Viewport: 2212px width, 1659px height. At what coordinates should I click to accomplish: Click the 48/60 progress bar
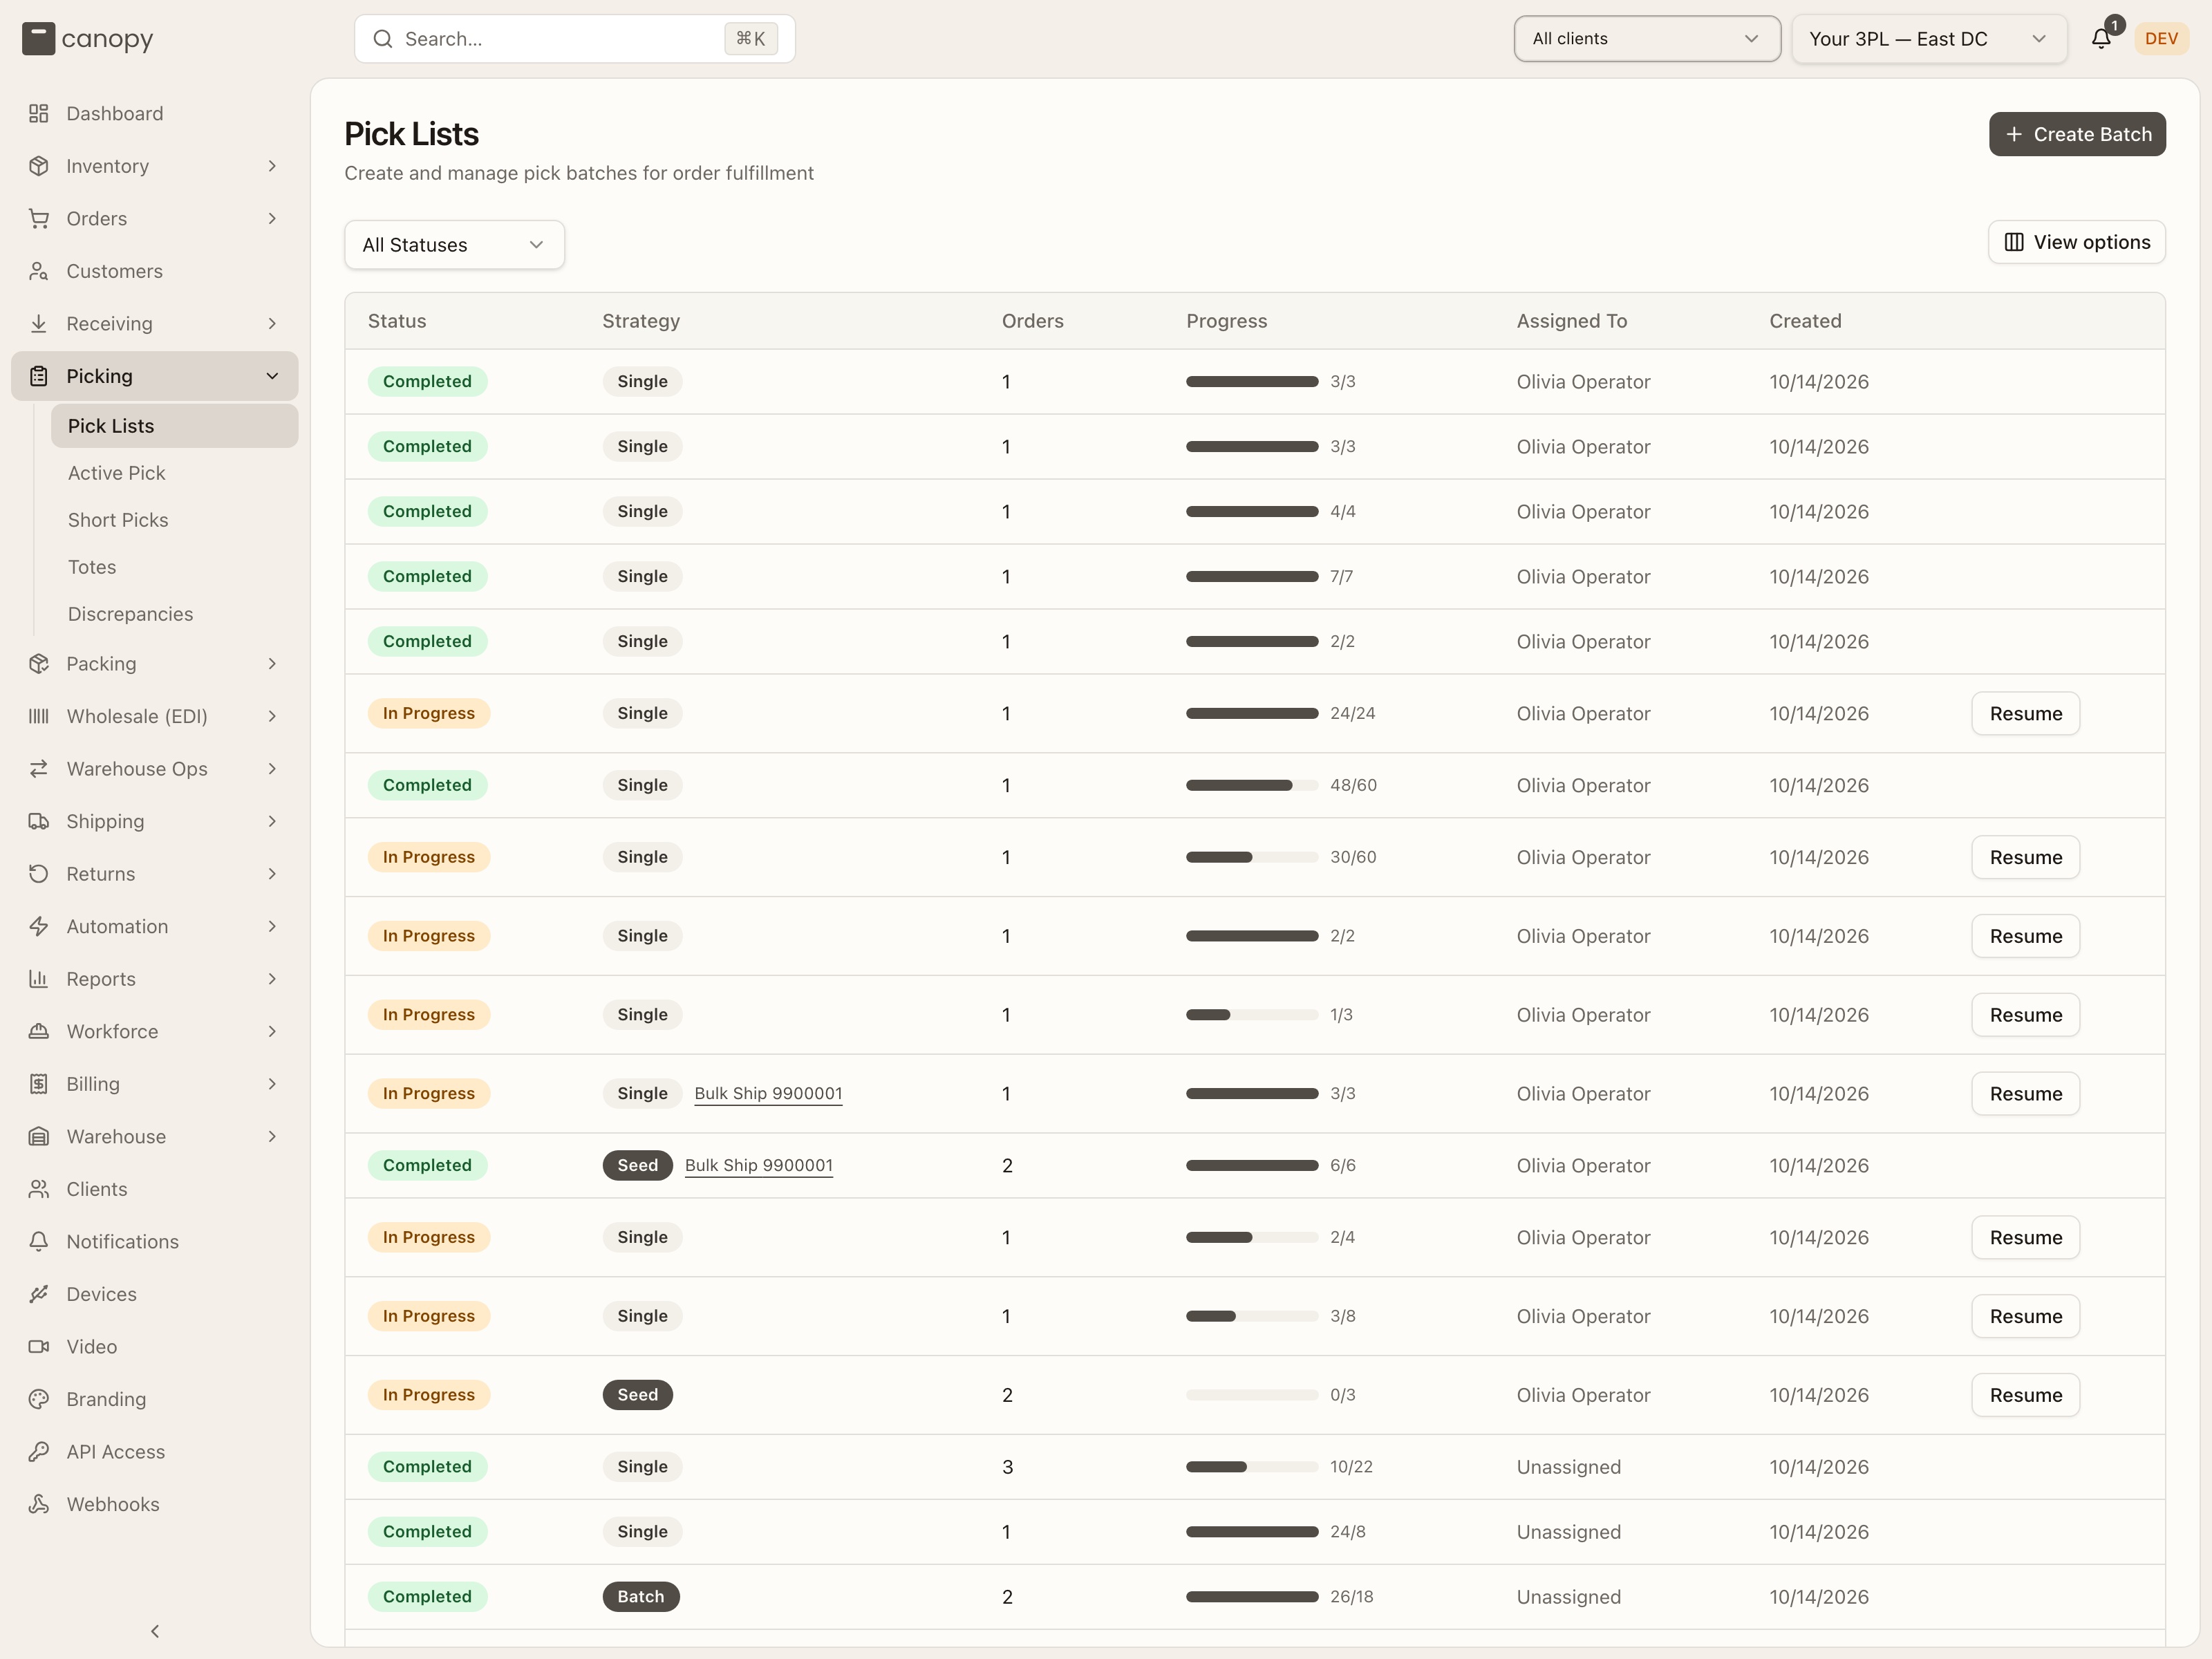point(1252,785)
